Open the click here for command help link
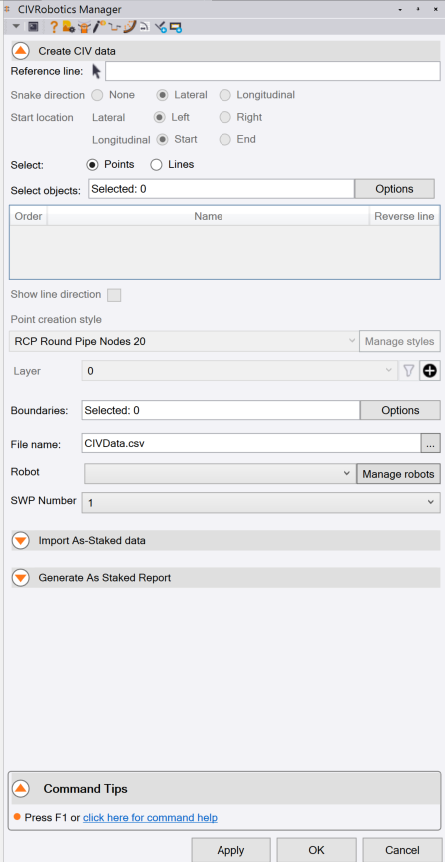The width and height of the screenshot is (445, 862). pos(150,817)
